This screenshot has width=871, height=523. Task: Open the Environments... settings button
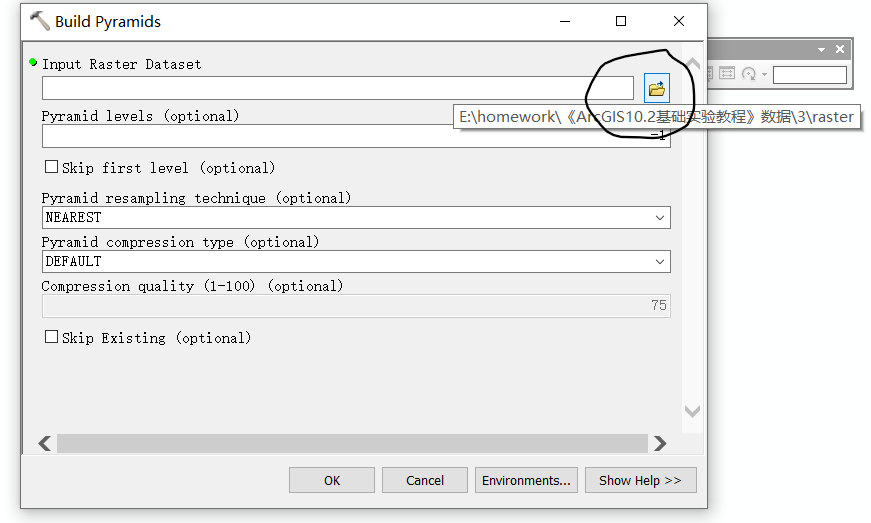click(x=526, y=480)
